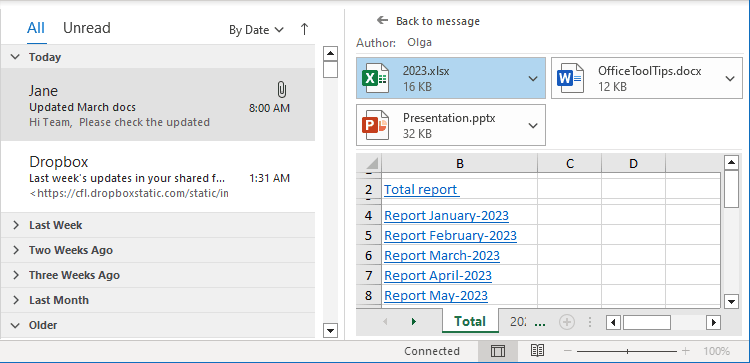The width and height of the screenshot is (750, 363).
Task: Reverse sort order with the up arrow
Action: pyautogui.click(x=304, y=30)
